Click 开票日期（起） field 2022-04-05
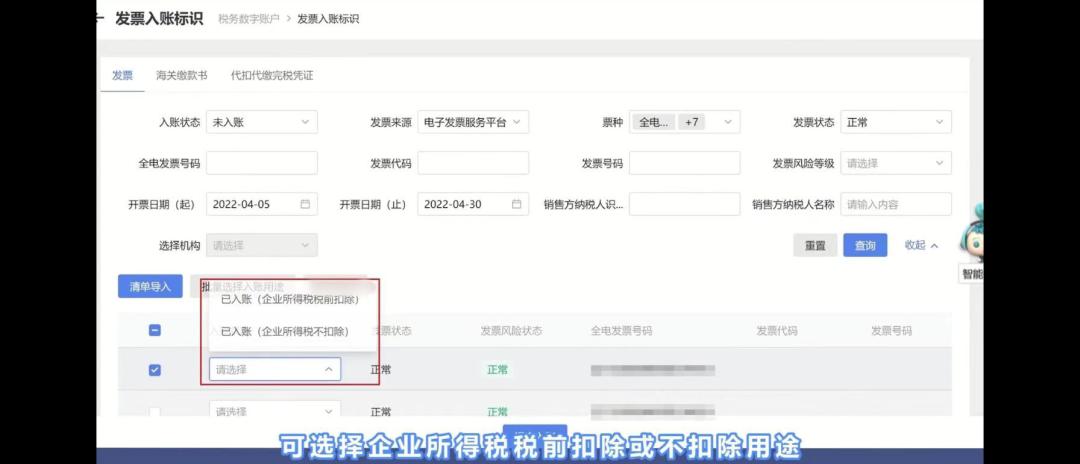Image resolution: width=1080 pixels, height=464 pixels. (262, 204)
